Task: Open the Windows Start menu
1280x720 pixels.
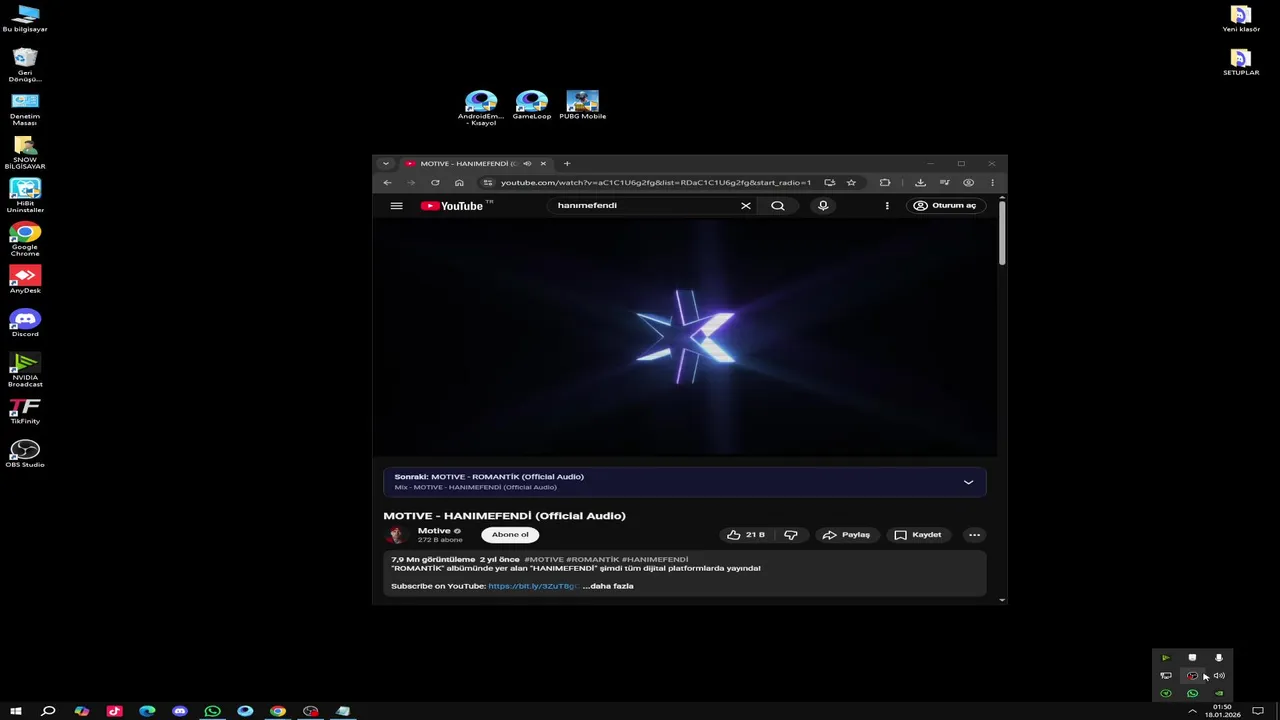Action: (16, 711)
